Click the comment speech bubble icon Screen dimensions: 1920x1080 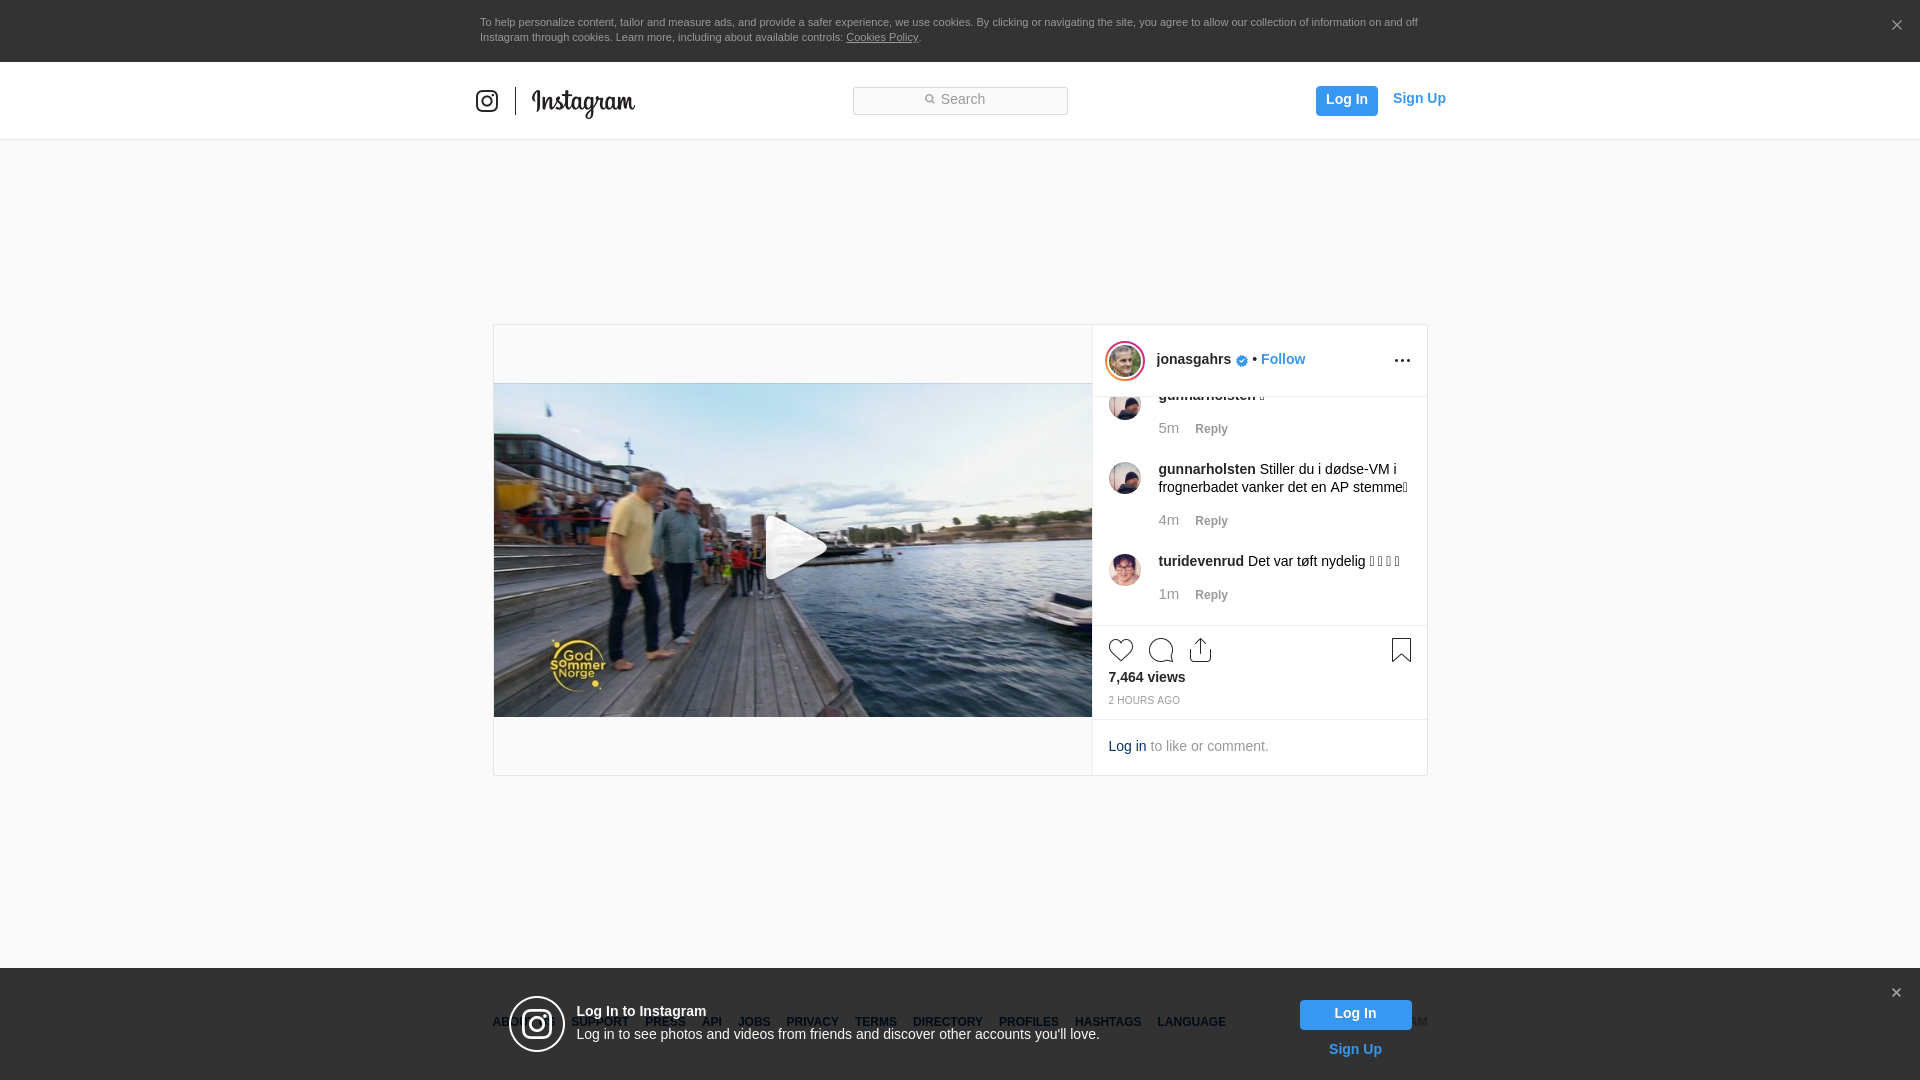(1160, 650)
